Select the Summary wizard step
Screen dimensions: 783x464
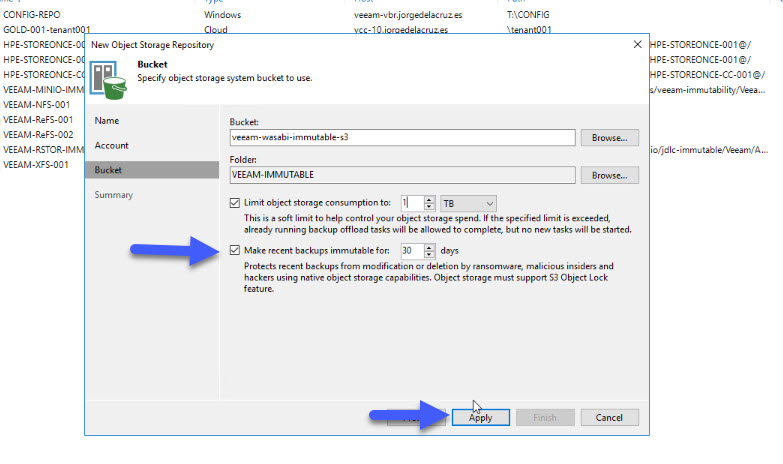tap(114, 195)
